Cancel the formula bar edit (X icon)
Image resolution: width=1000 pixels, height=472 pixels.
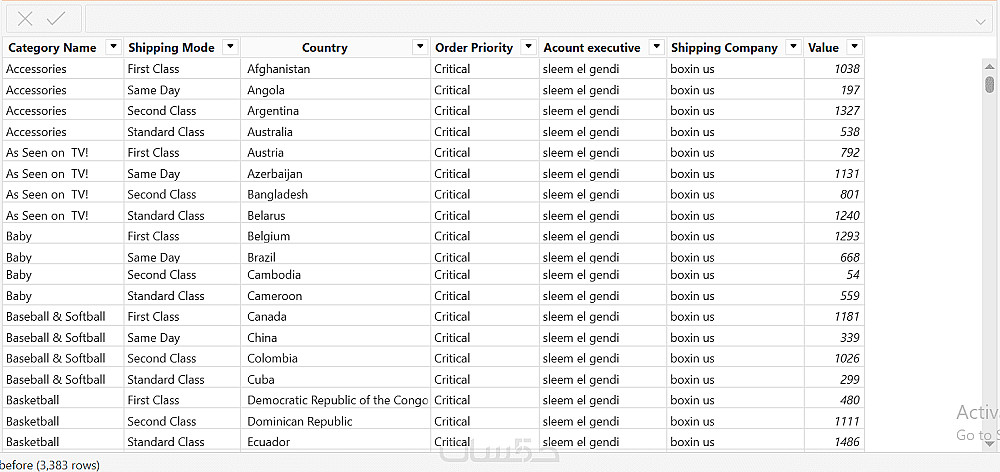pos(25,19)
